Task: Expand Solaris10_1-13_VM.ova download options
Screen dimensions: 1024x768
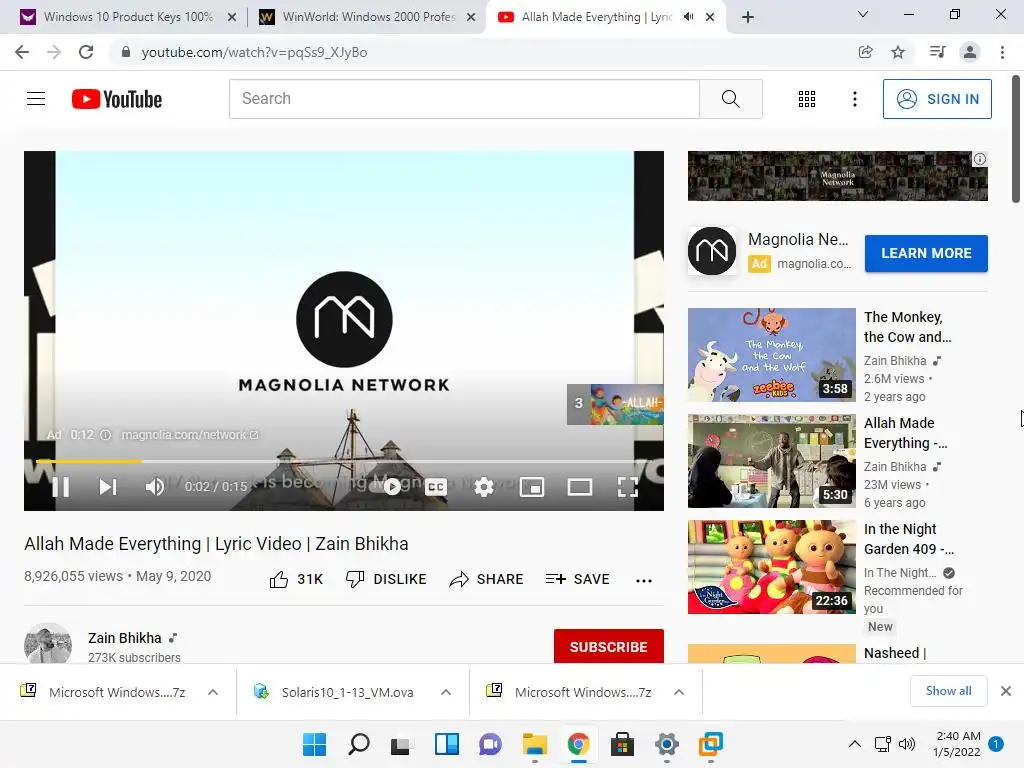Action: click(446, 692)
